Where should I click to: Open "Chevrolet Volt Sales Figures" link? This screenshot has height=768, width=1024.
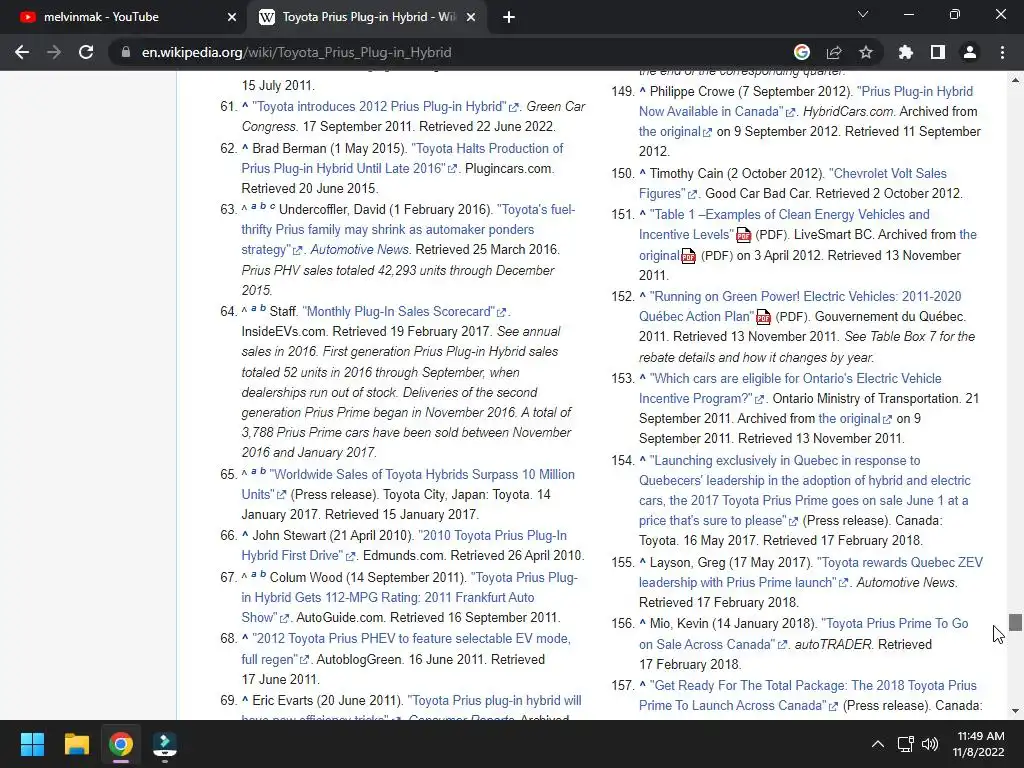tap(793, 183)
